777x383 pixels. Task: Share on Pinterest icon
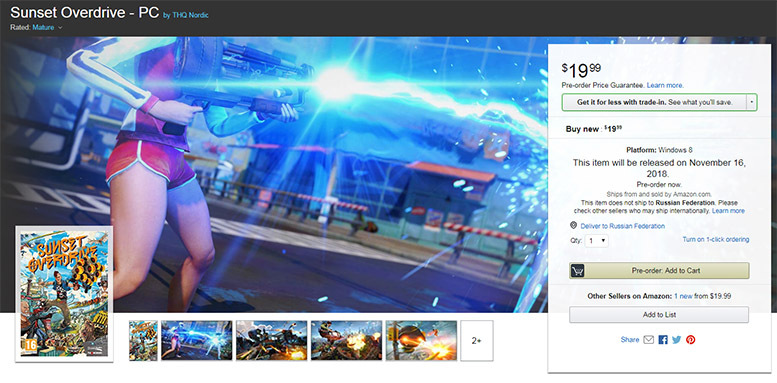point(690,340)
